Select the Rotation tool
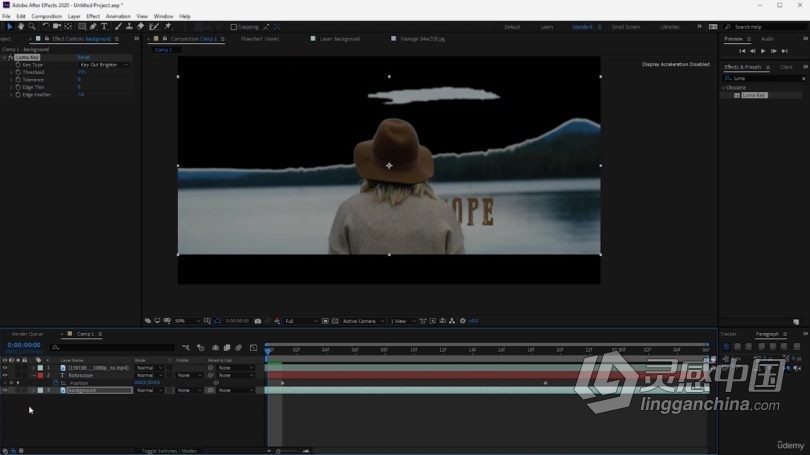This screenshot has width=810, height=455. [45, 26]
